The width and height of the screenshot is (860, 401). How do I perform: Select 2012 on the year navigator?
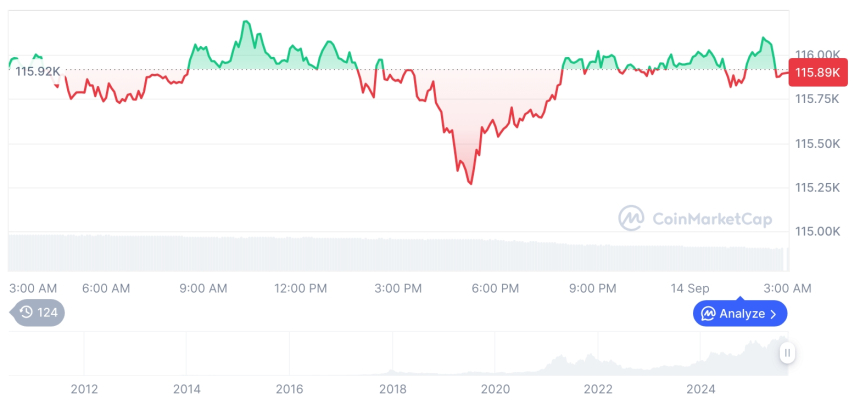(x=84, y=388)
